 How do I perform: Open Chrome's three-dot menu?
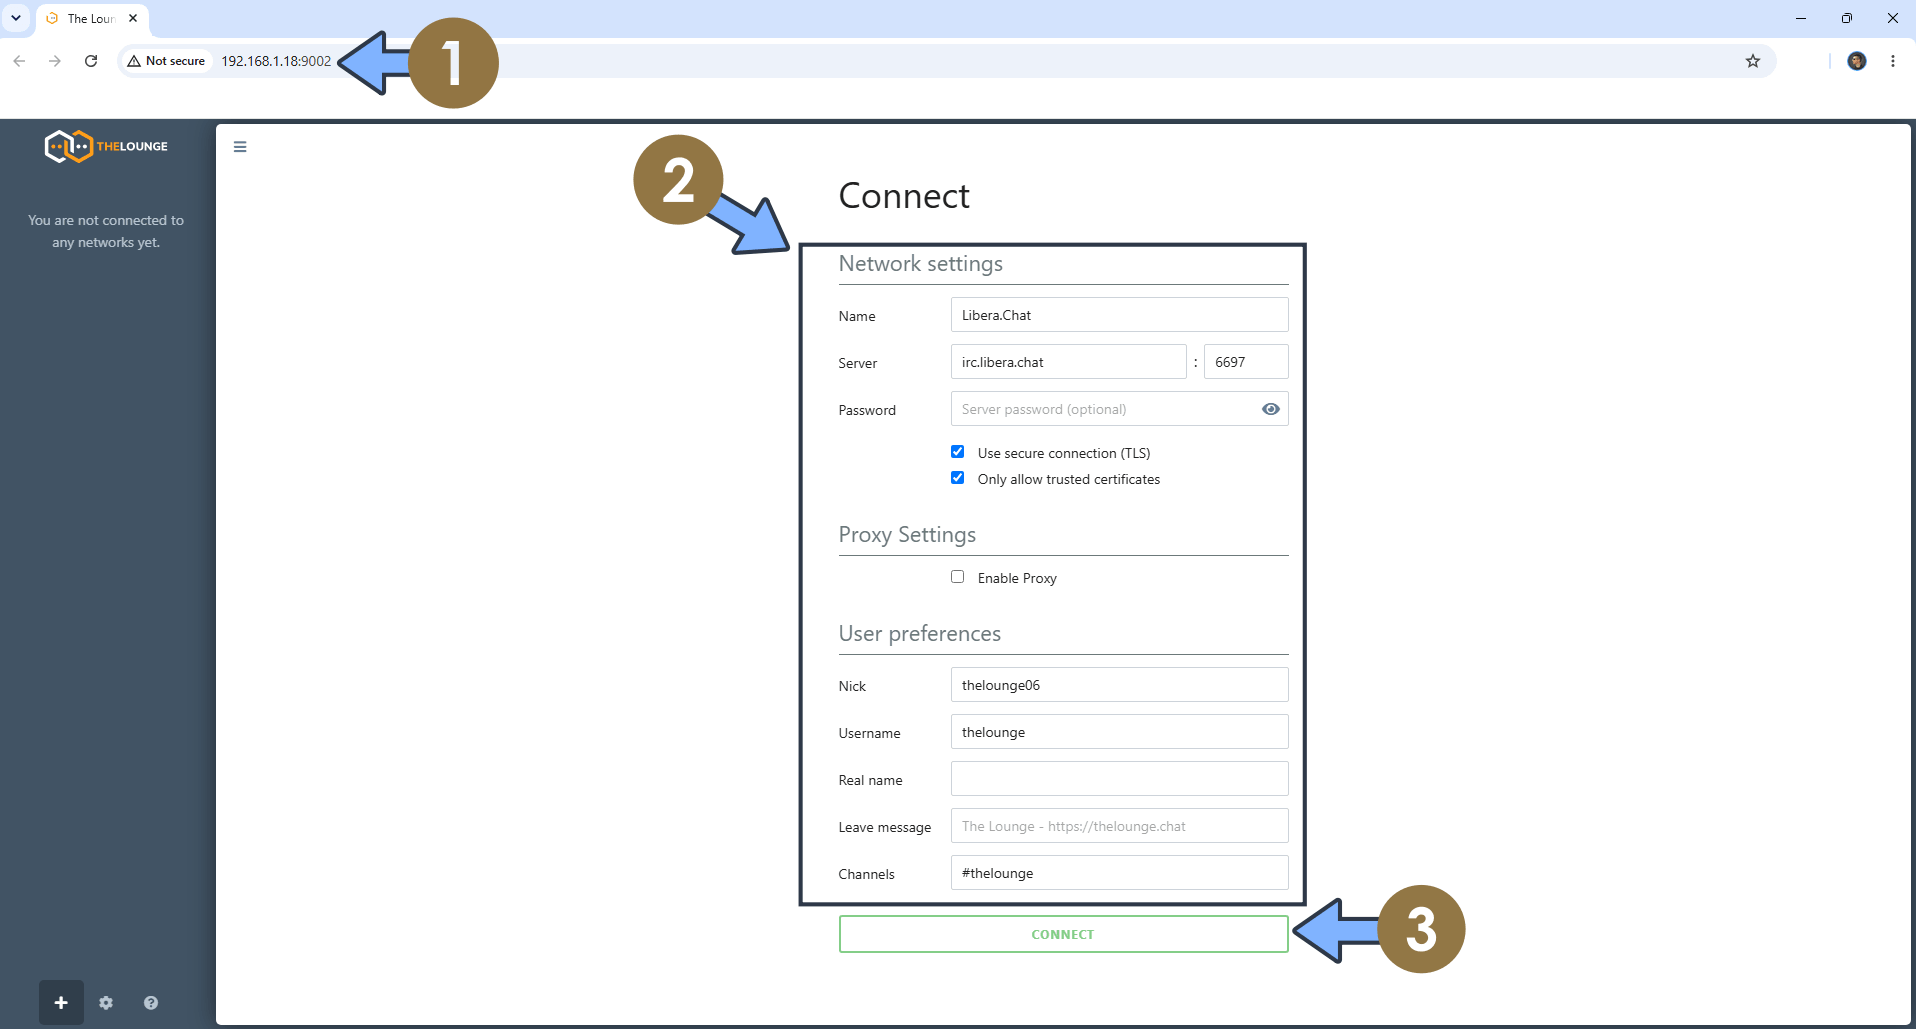pyautogui.click(x=1893, y=61)
